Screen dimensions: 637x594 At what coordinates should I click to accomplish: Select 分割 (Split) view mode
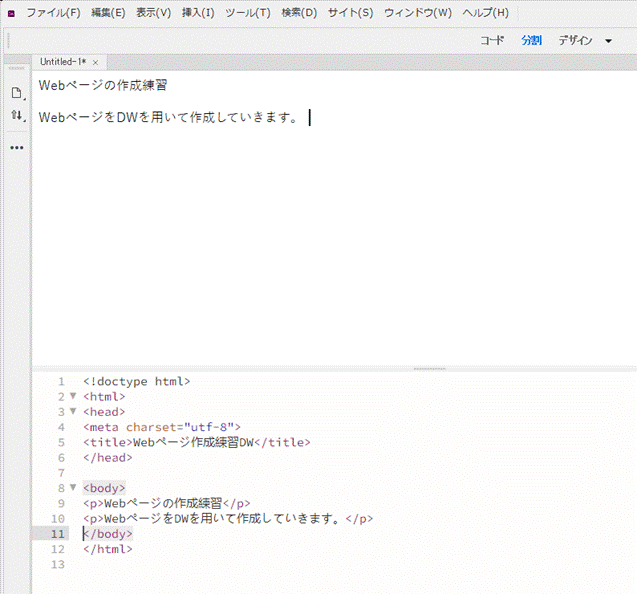tap(531, 41)
